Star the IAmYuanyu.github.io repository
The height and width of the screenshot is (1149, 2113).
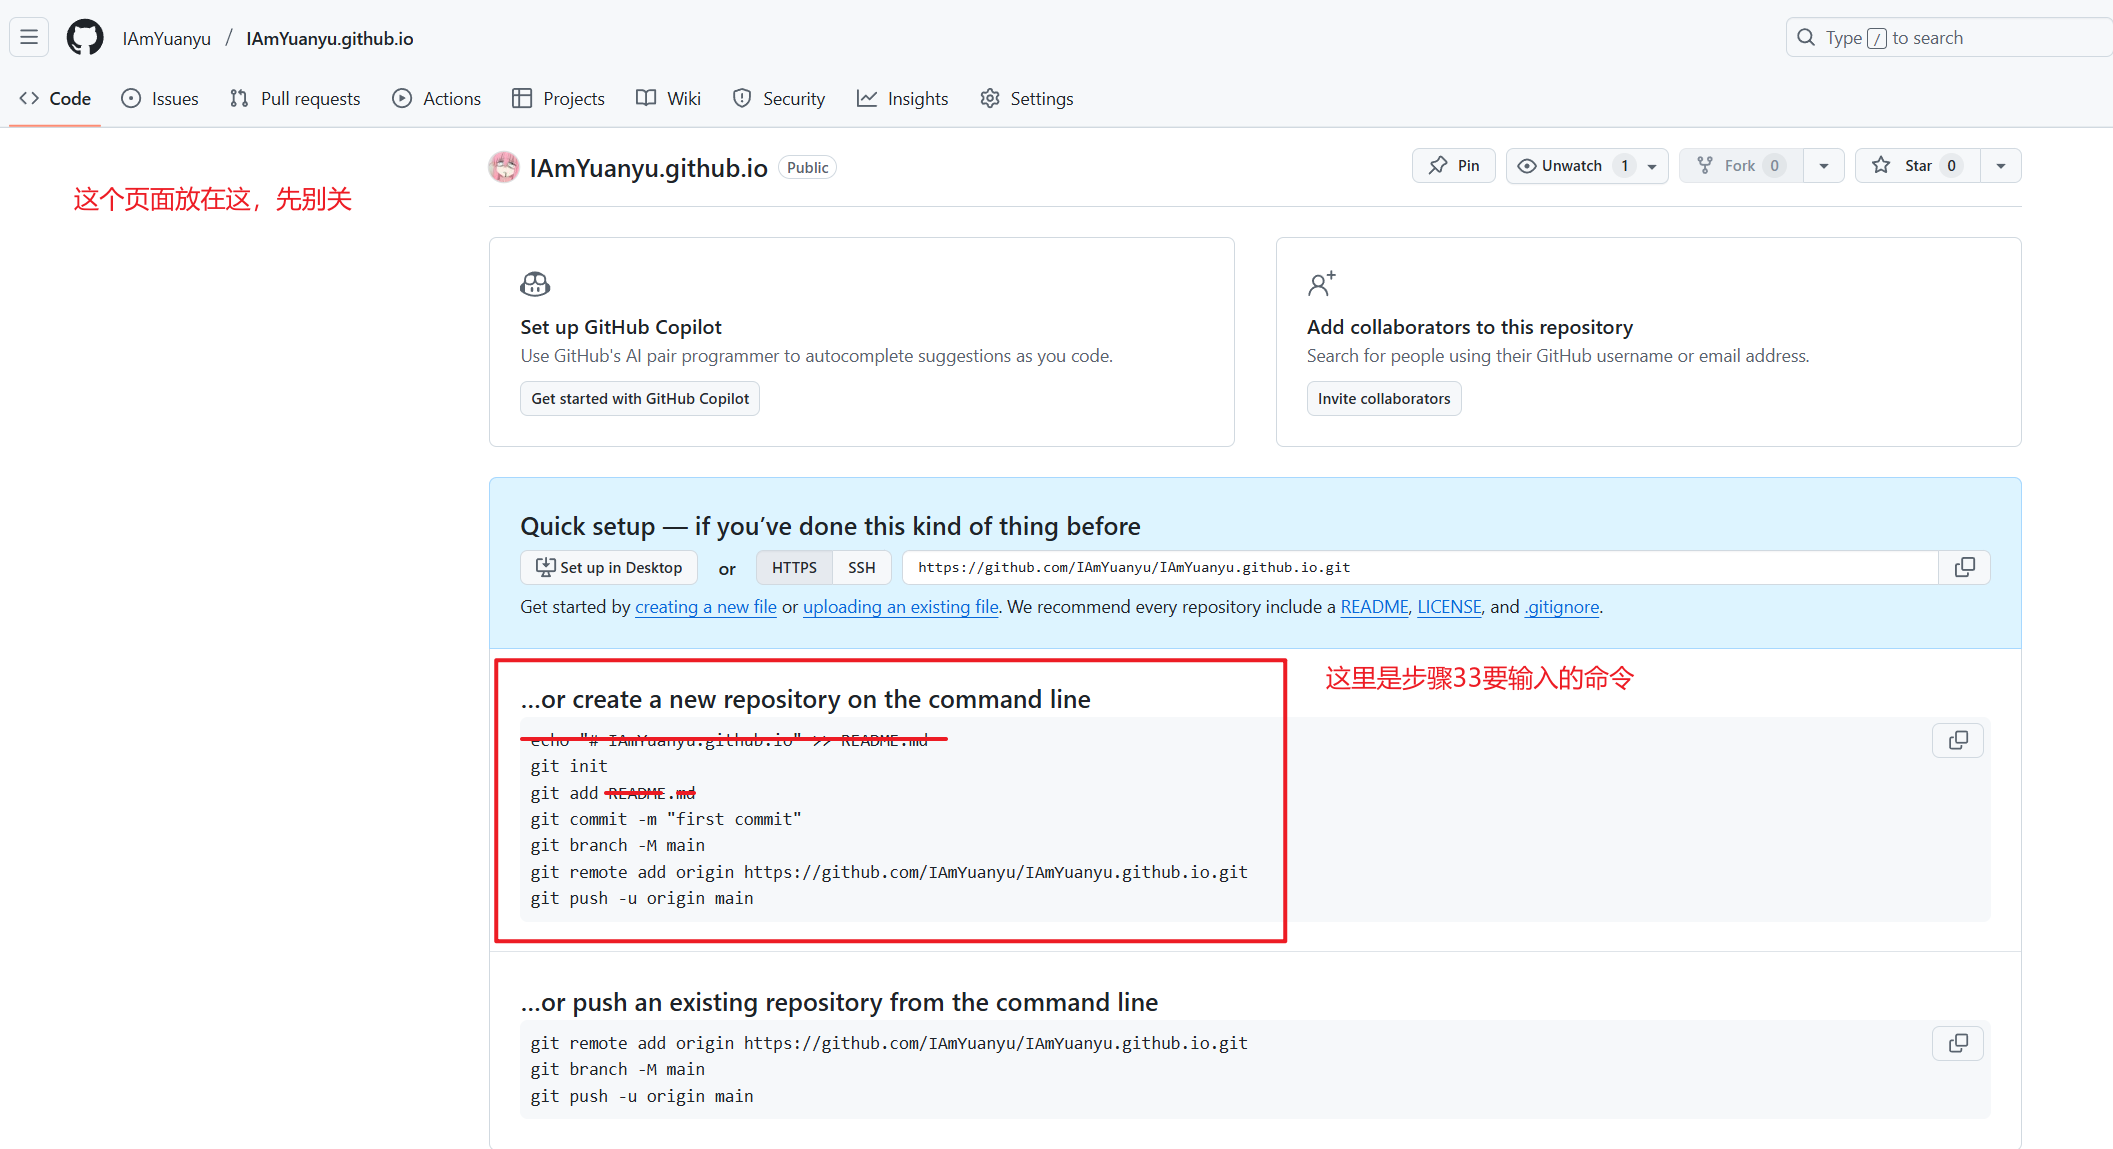1916,166
